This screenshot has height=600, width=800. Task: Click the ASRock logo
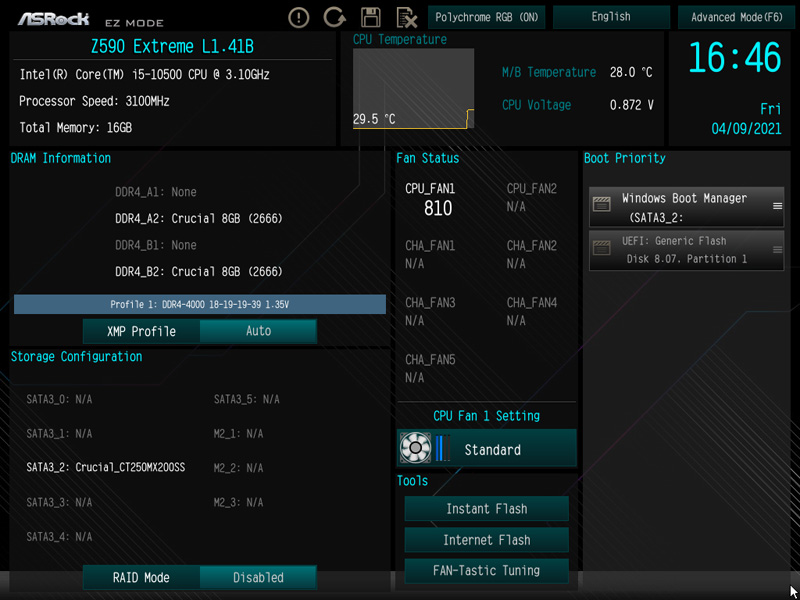pos(53,19)
